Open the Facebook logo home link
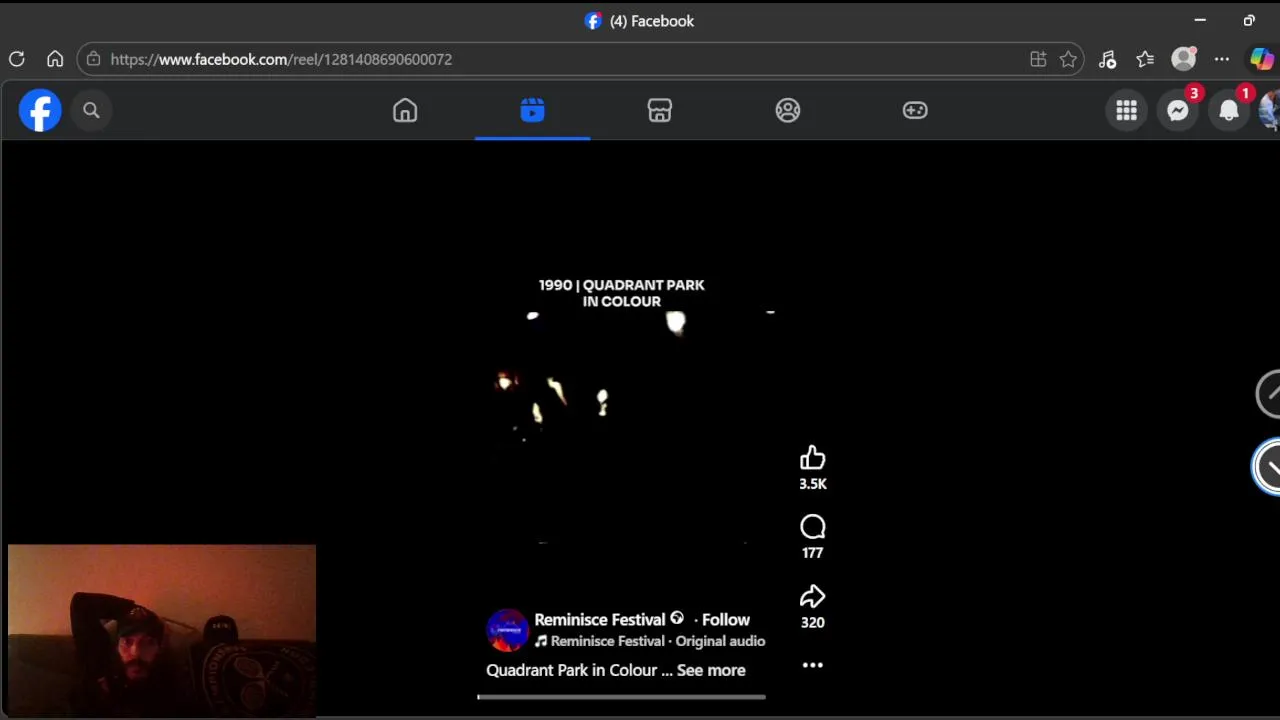Screen dimensions: 1280x720 click(40, 110)
